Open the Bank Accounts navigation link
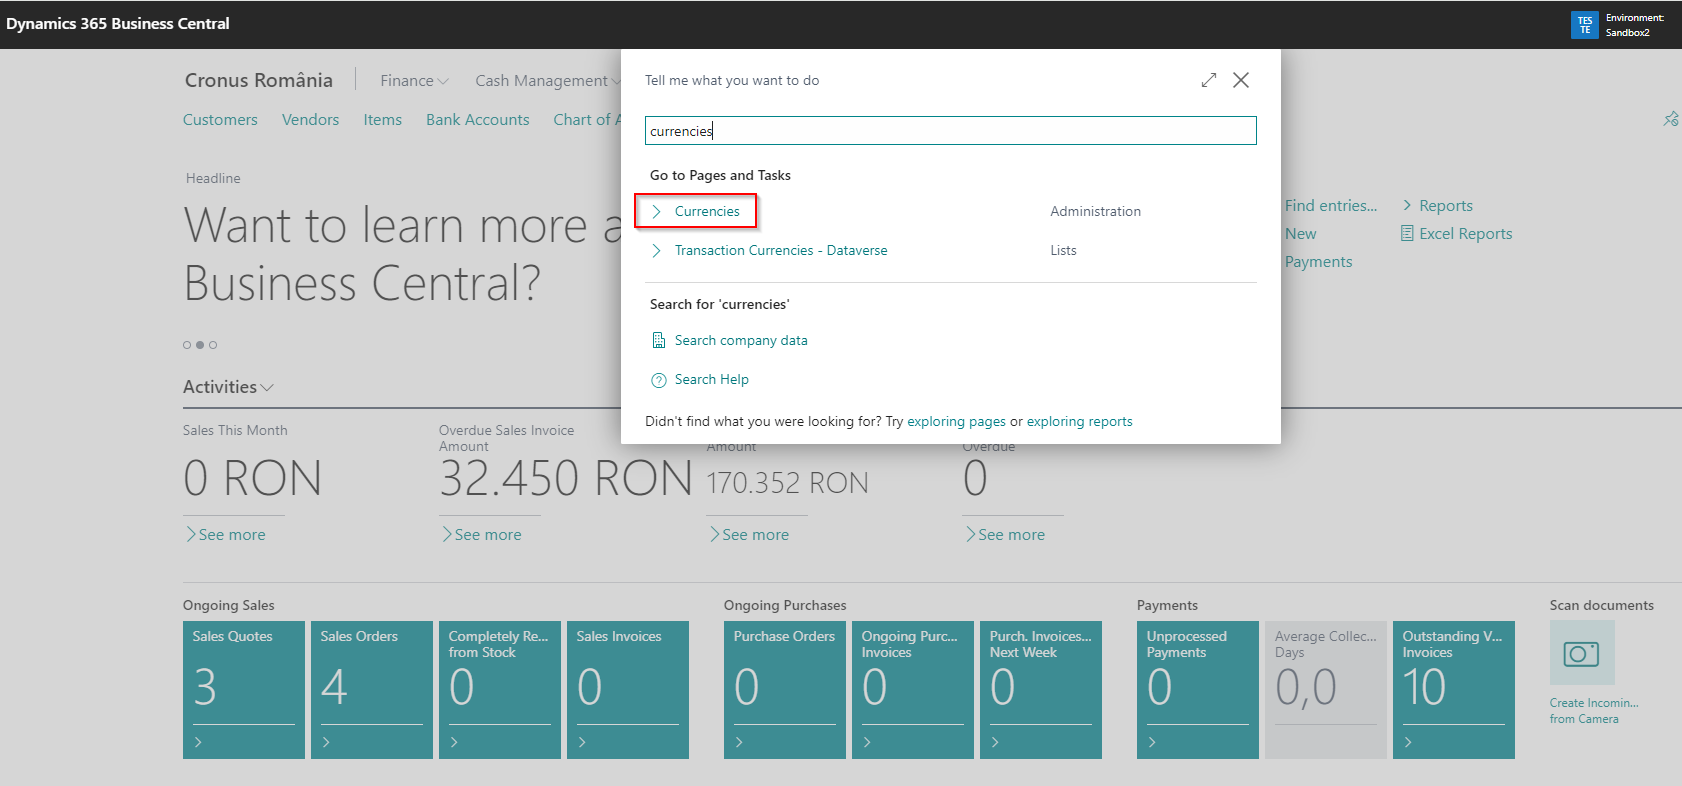1682x786 pixels. coord(477,120)
